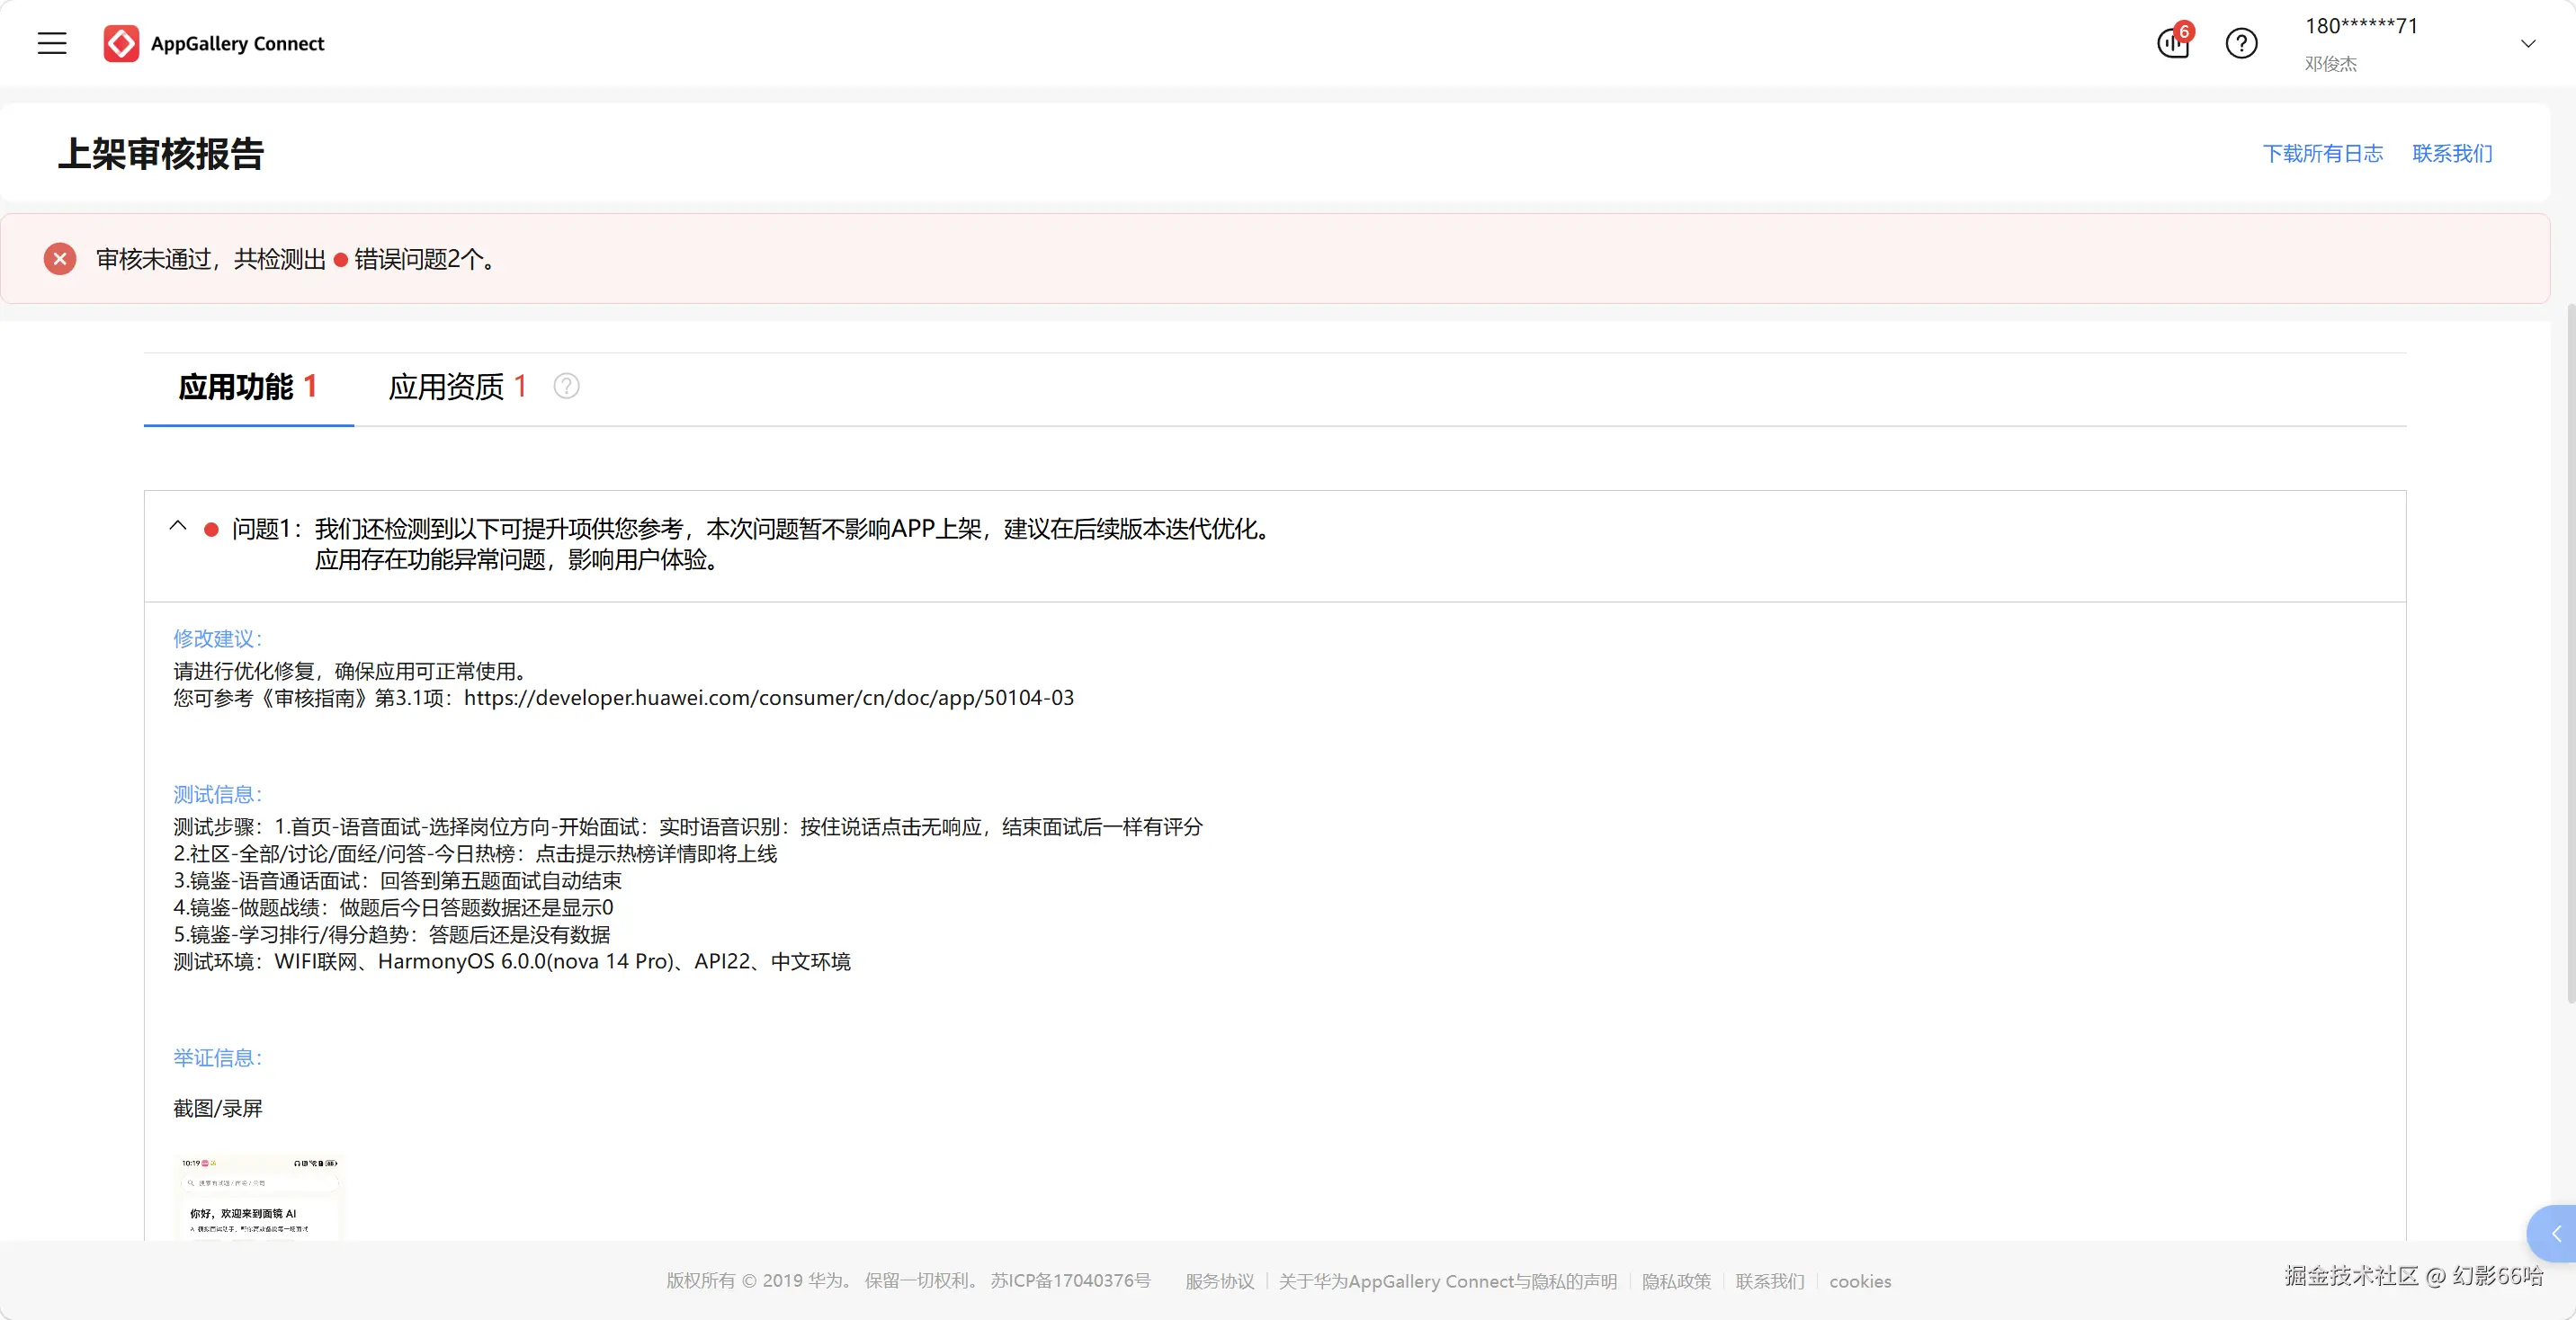Click the step 2.社区 今日热榜 line
2576x1320 pixels.
tap(475, 854)
